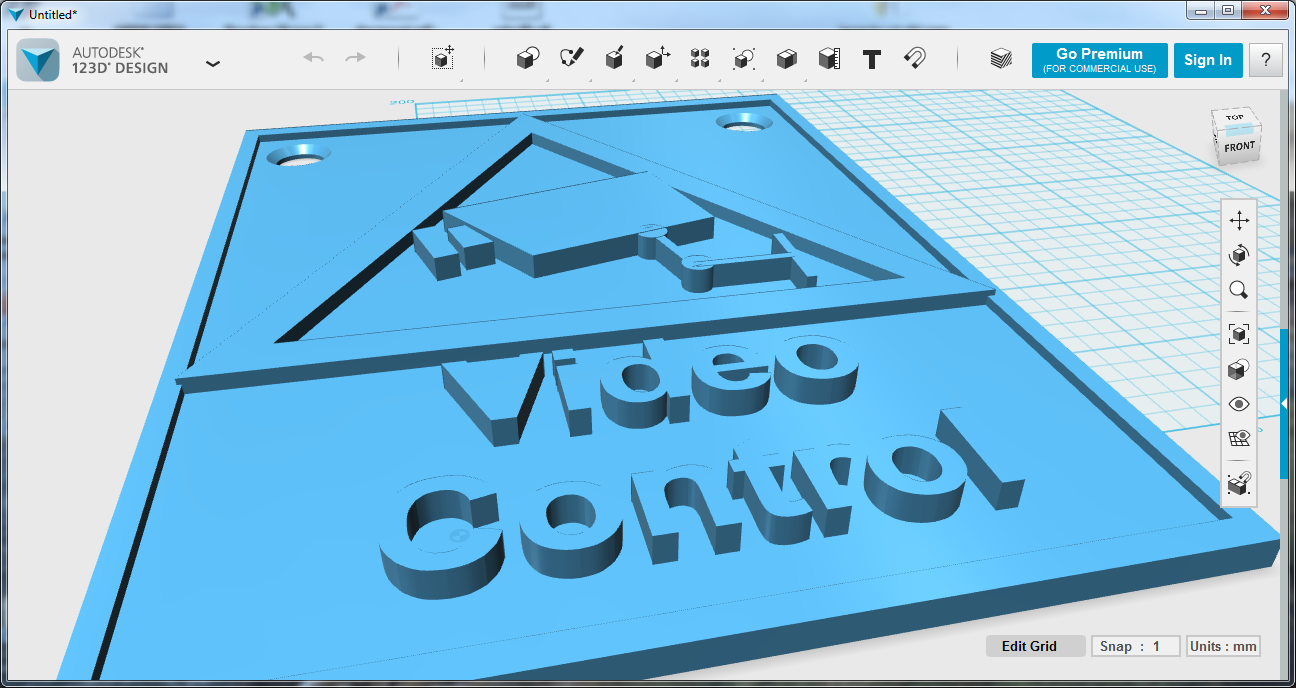Select the Text tool
The height and width of the screenshot is (688, 1296).
point(872,59)
